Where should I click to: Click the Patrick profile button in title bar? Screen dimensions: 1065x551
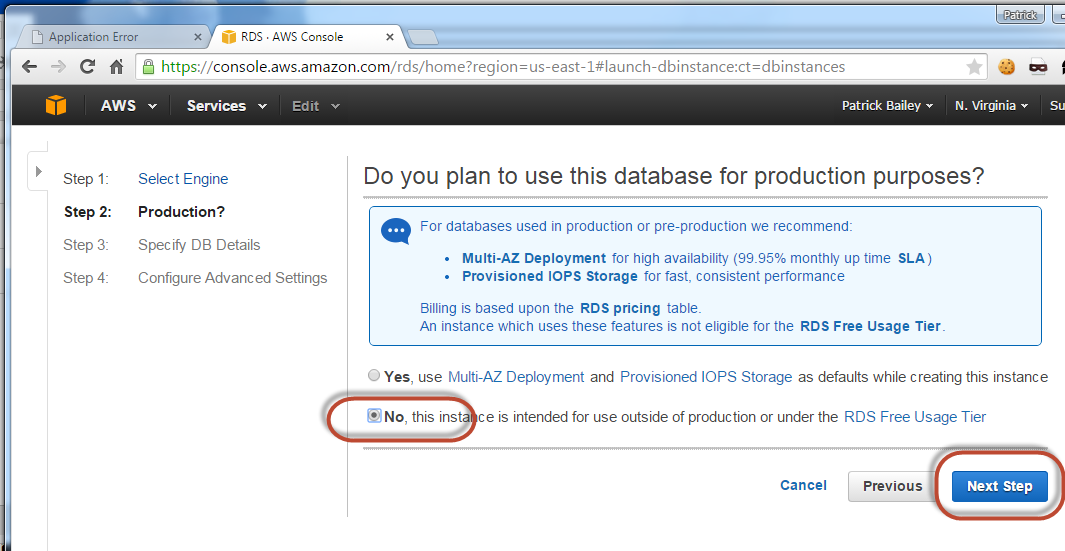coord(1020,14)
